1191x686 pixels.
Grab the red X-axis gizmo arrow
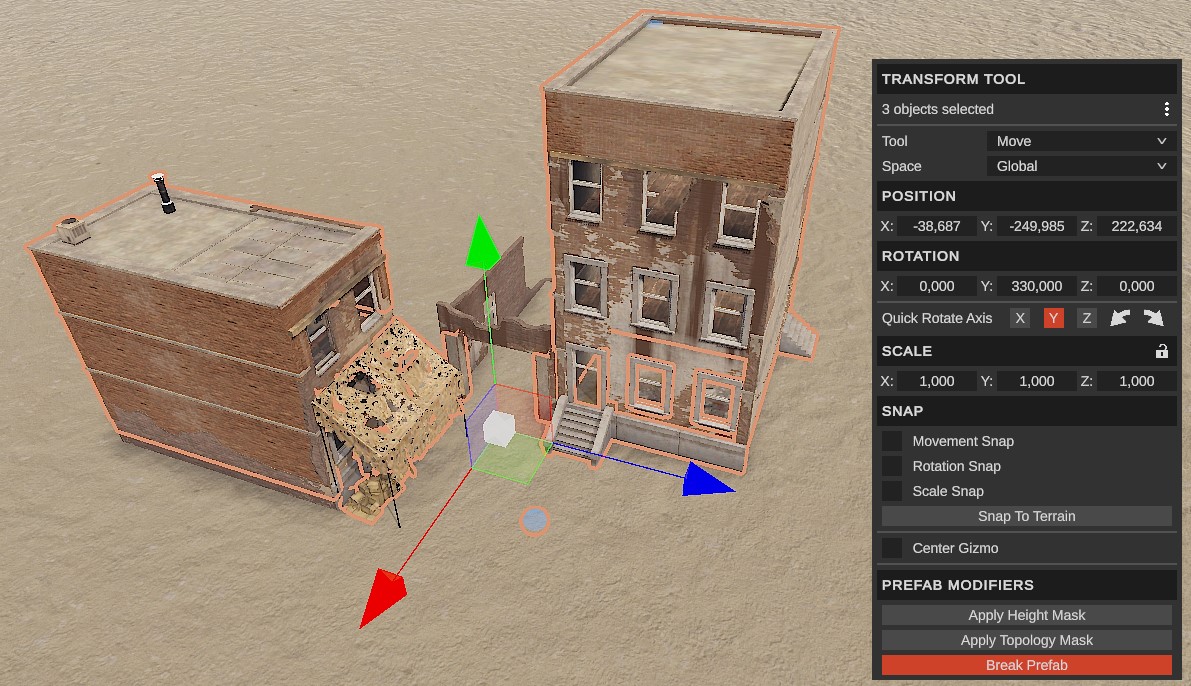point(382,597)
